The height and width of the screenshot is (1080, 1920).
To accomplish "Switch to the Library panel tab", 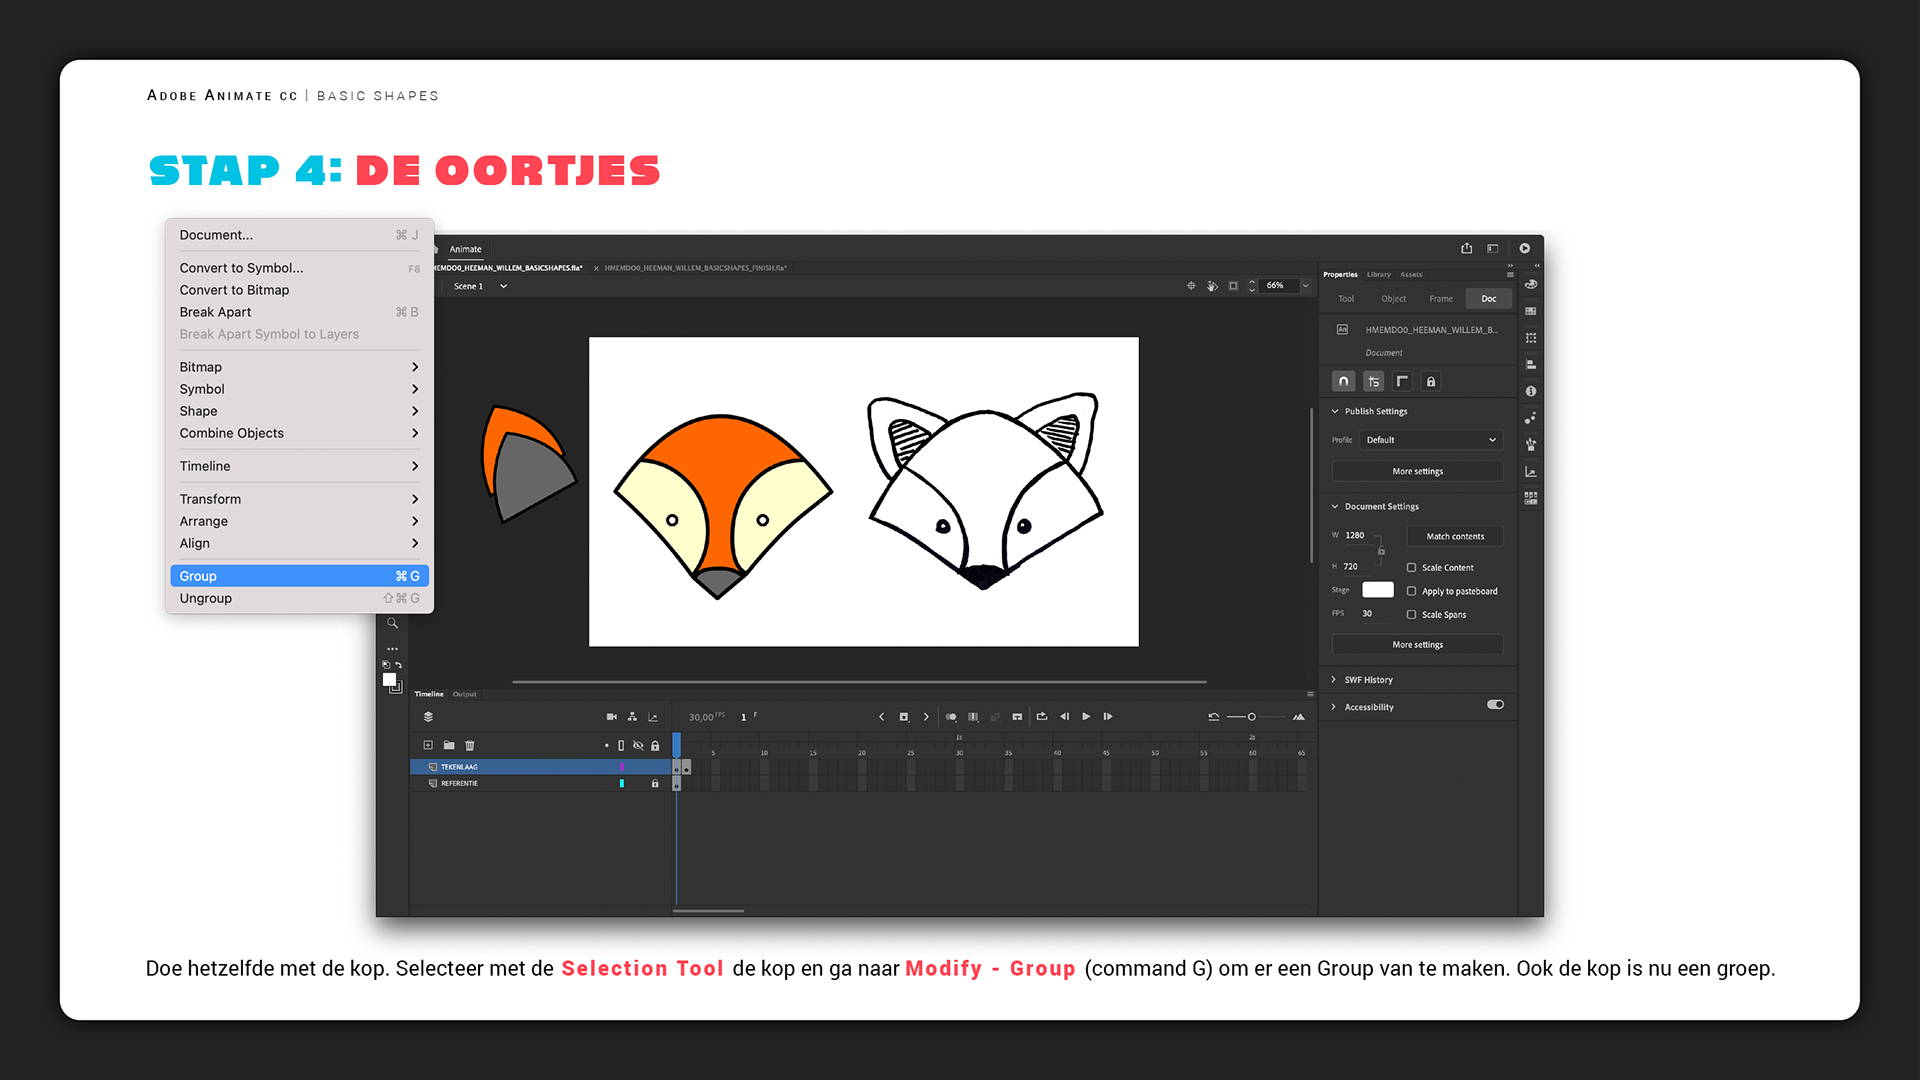I will (x=1378, y=275).
